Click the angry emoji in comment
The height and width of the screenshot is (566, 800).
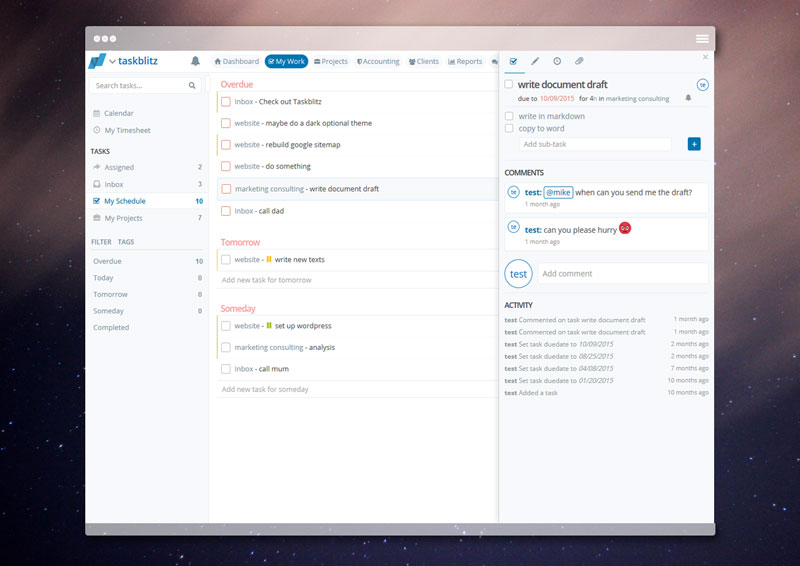625,228
